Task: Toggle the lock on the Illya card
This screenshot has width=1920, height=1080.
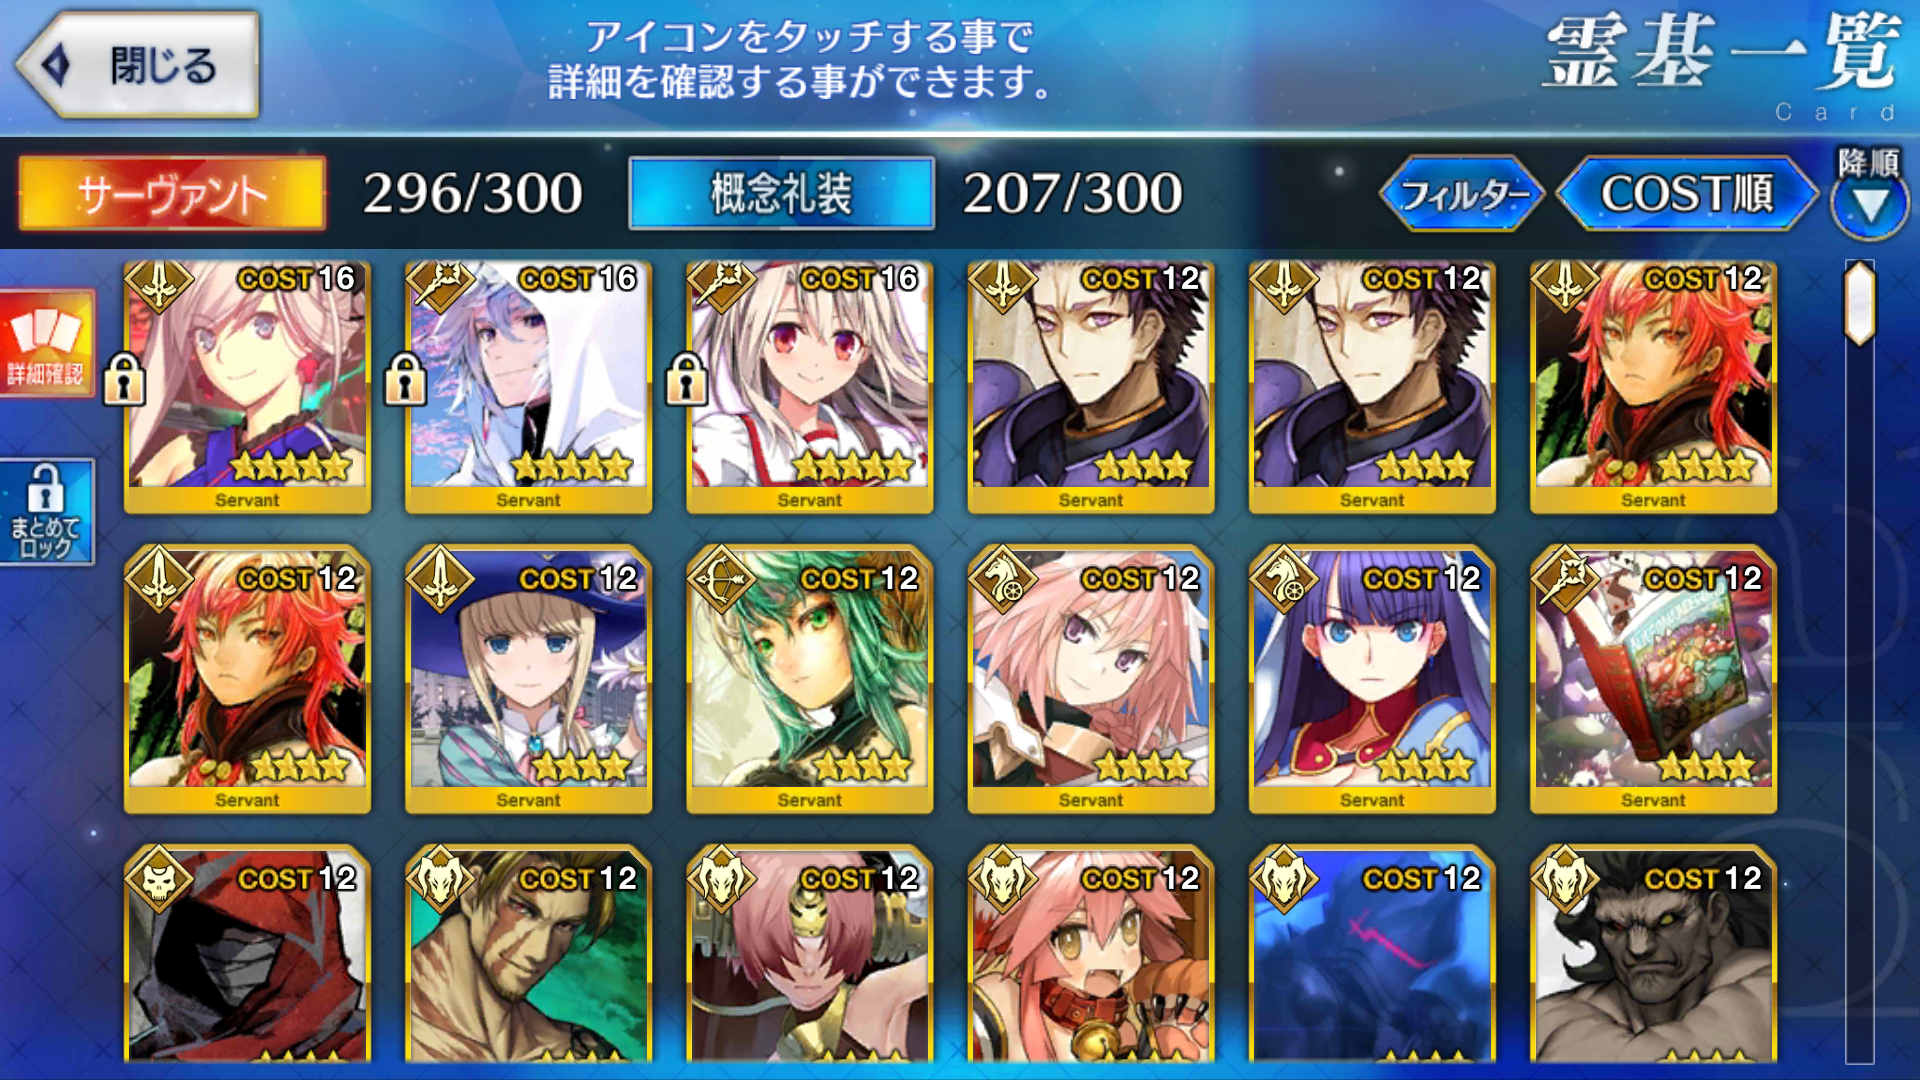Action: pyautogui.click(x=686, y=380)
